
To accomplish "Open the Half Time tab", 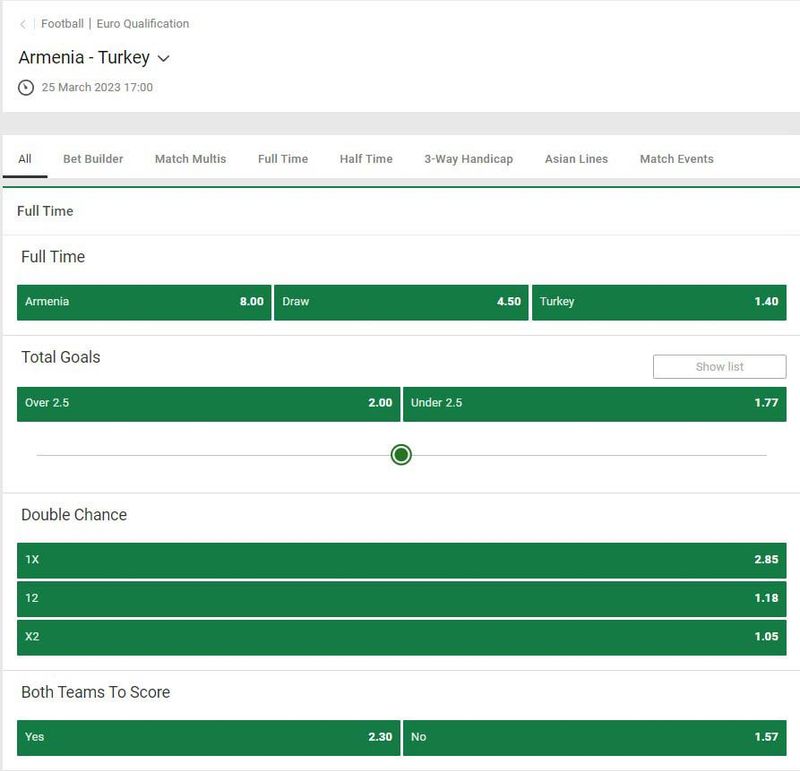I will [366, 159].
